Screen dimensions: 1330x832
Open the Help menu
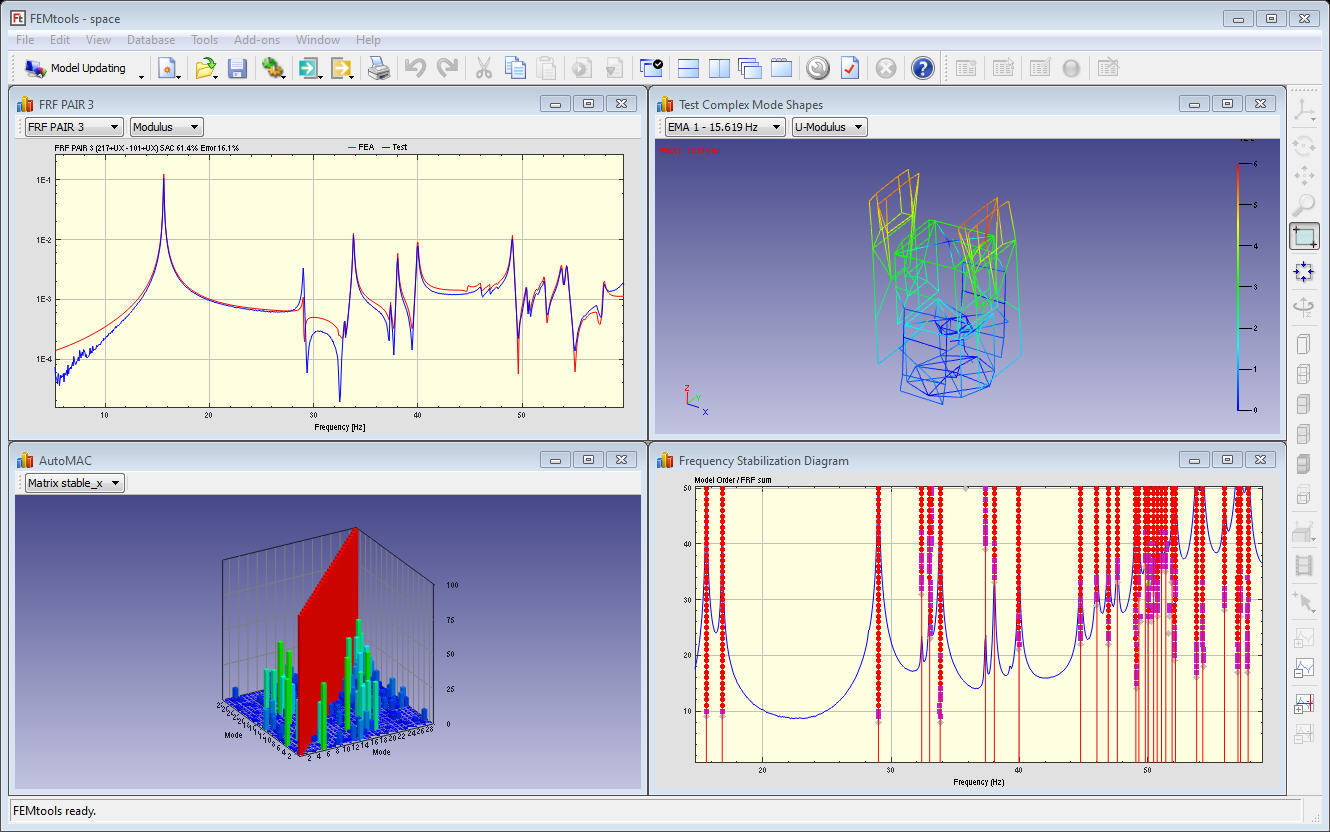pyautogui.click(x=368, y=40)
